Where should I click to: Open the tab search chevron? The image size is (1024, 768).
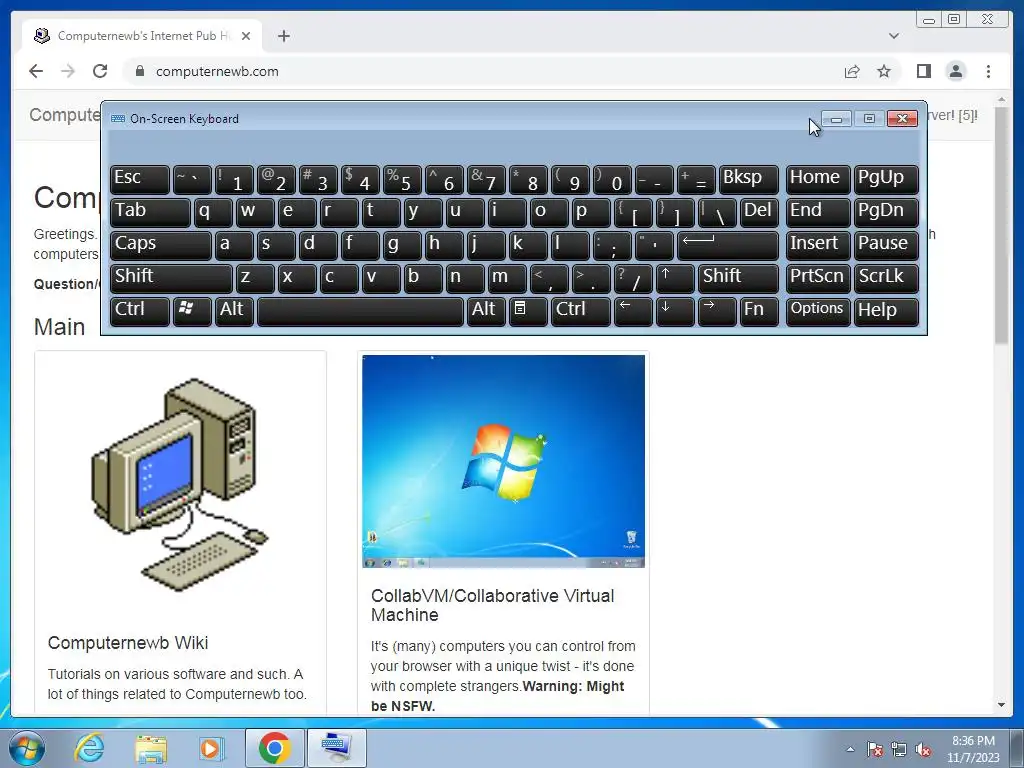(x=893, y=36)
